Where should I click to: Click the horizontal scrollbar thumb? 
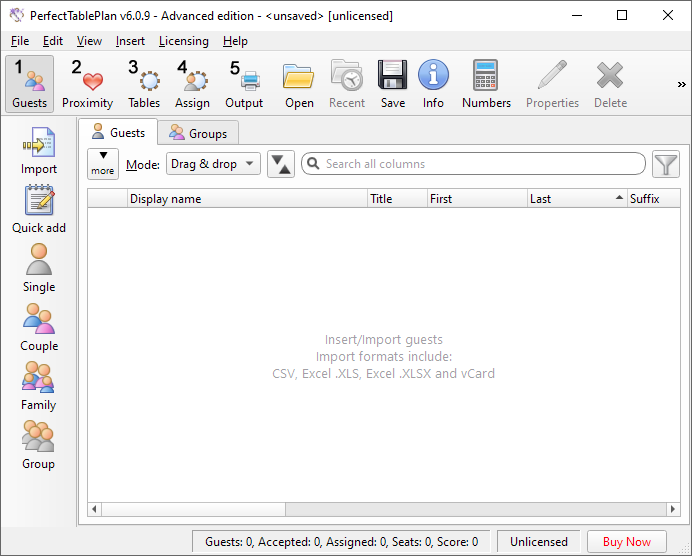click(193, 509)
